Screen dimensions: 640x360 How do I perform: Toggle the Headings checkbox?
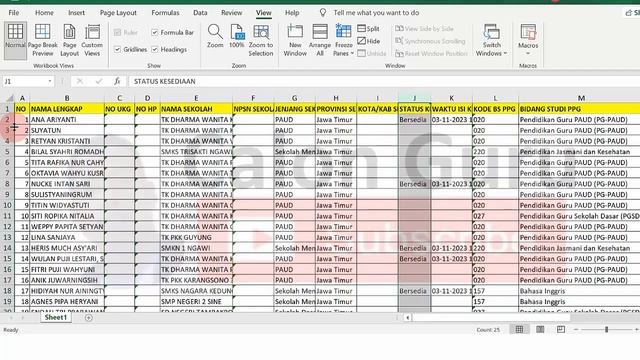pyautogui.click(x=155, y=49)
